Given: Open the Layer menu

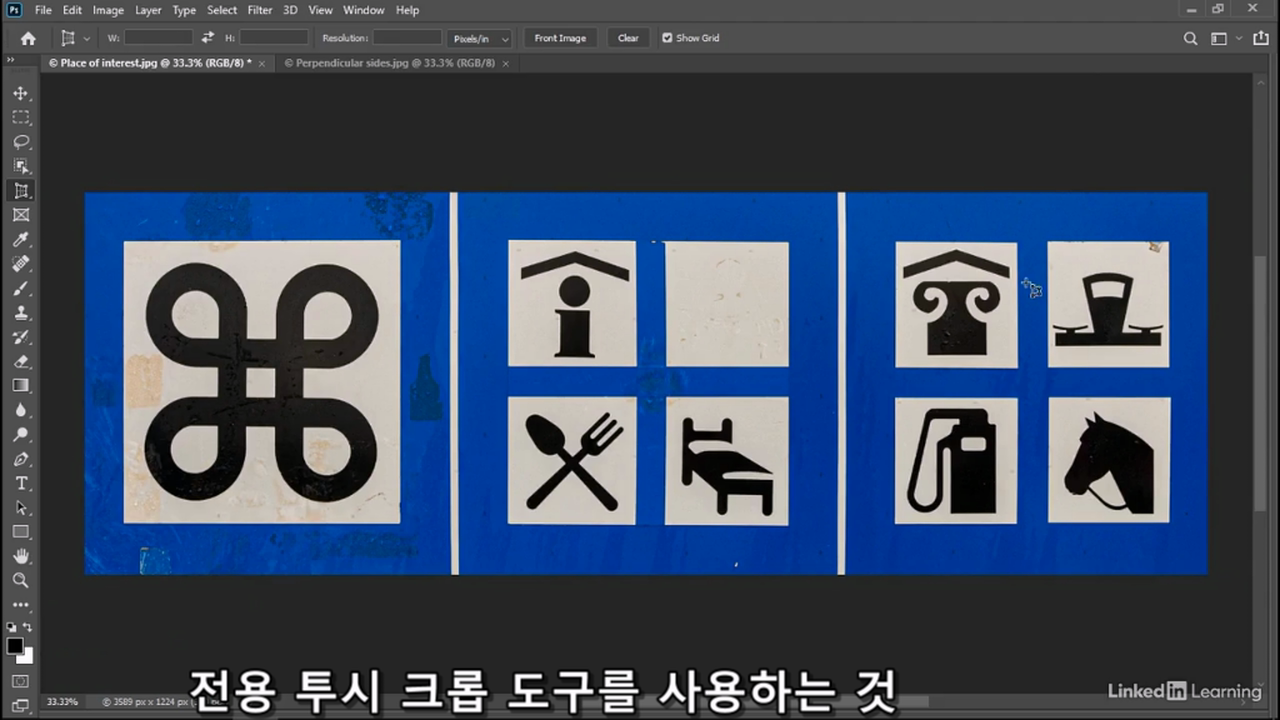Looking at the screenshot, I should [148, 10].
